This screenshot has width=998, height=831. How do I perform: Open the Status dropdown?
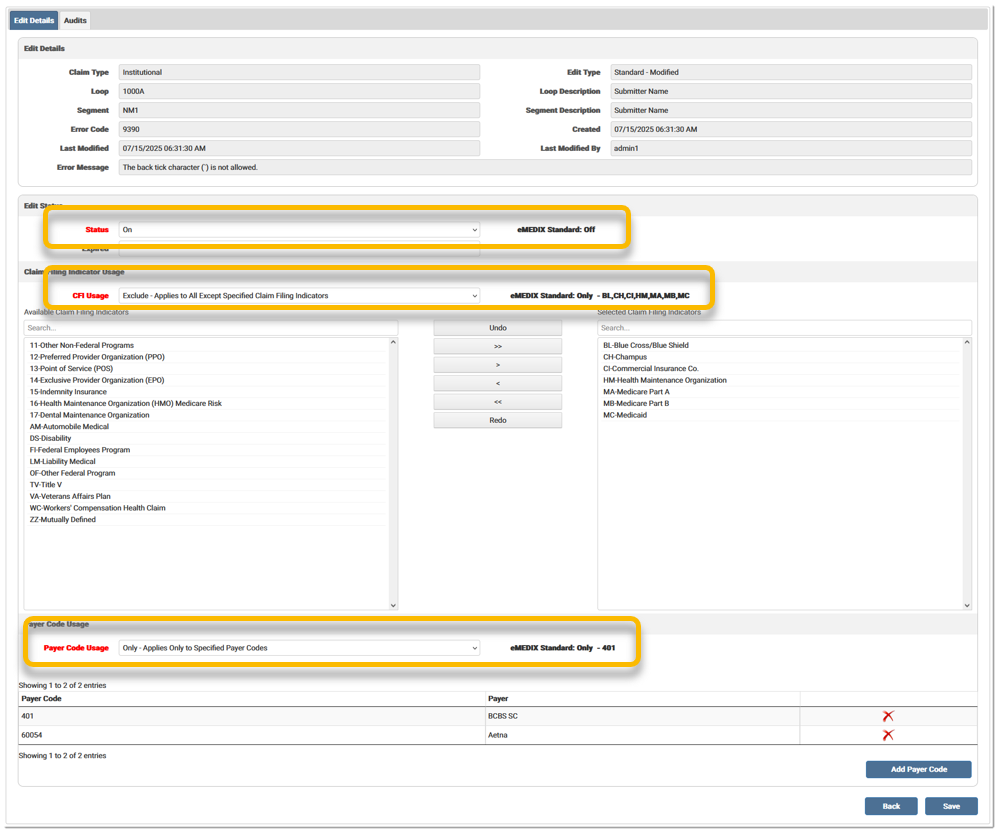(x=299, y=230)
